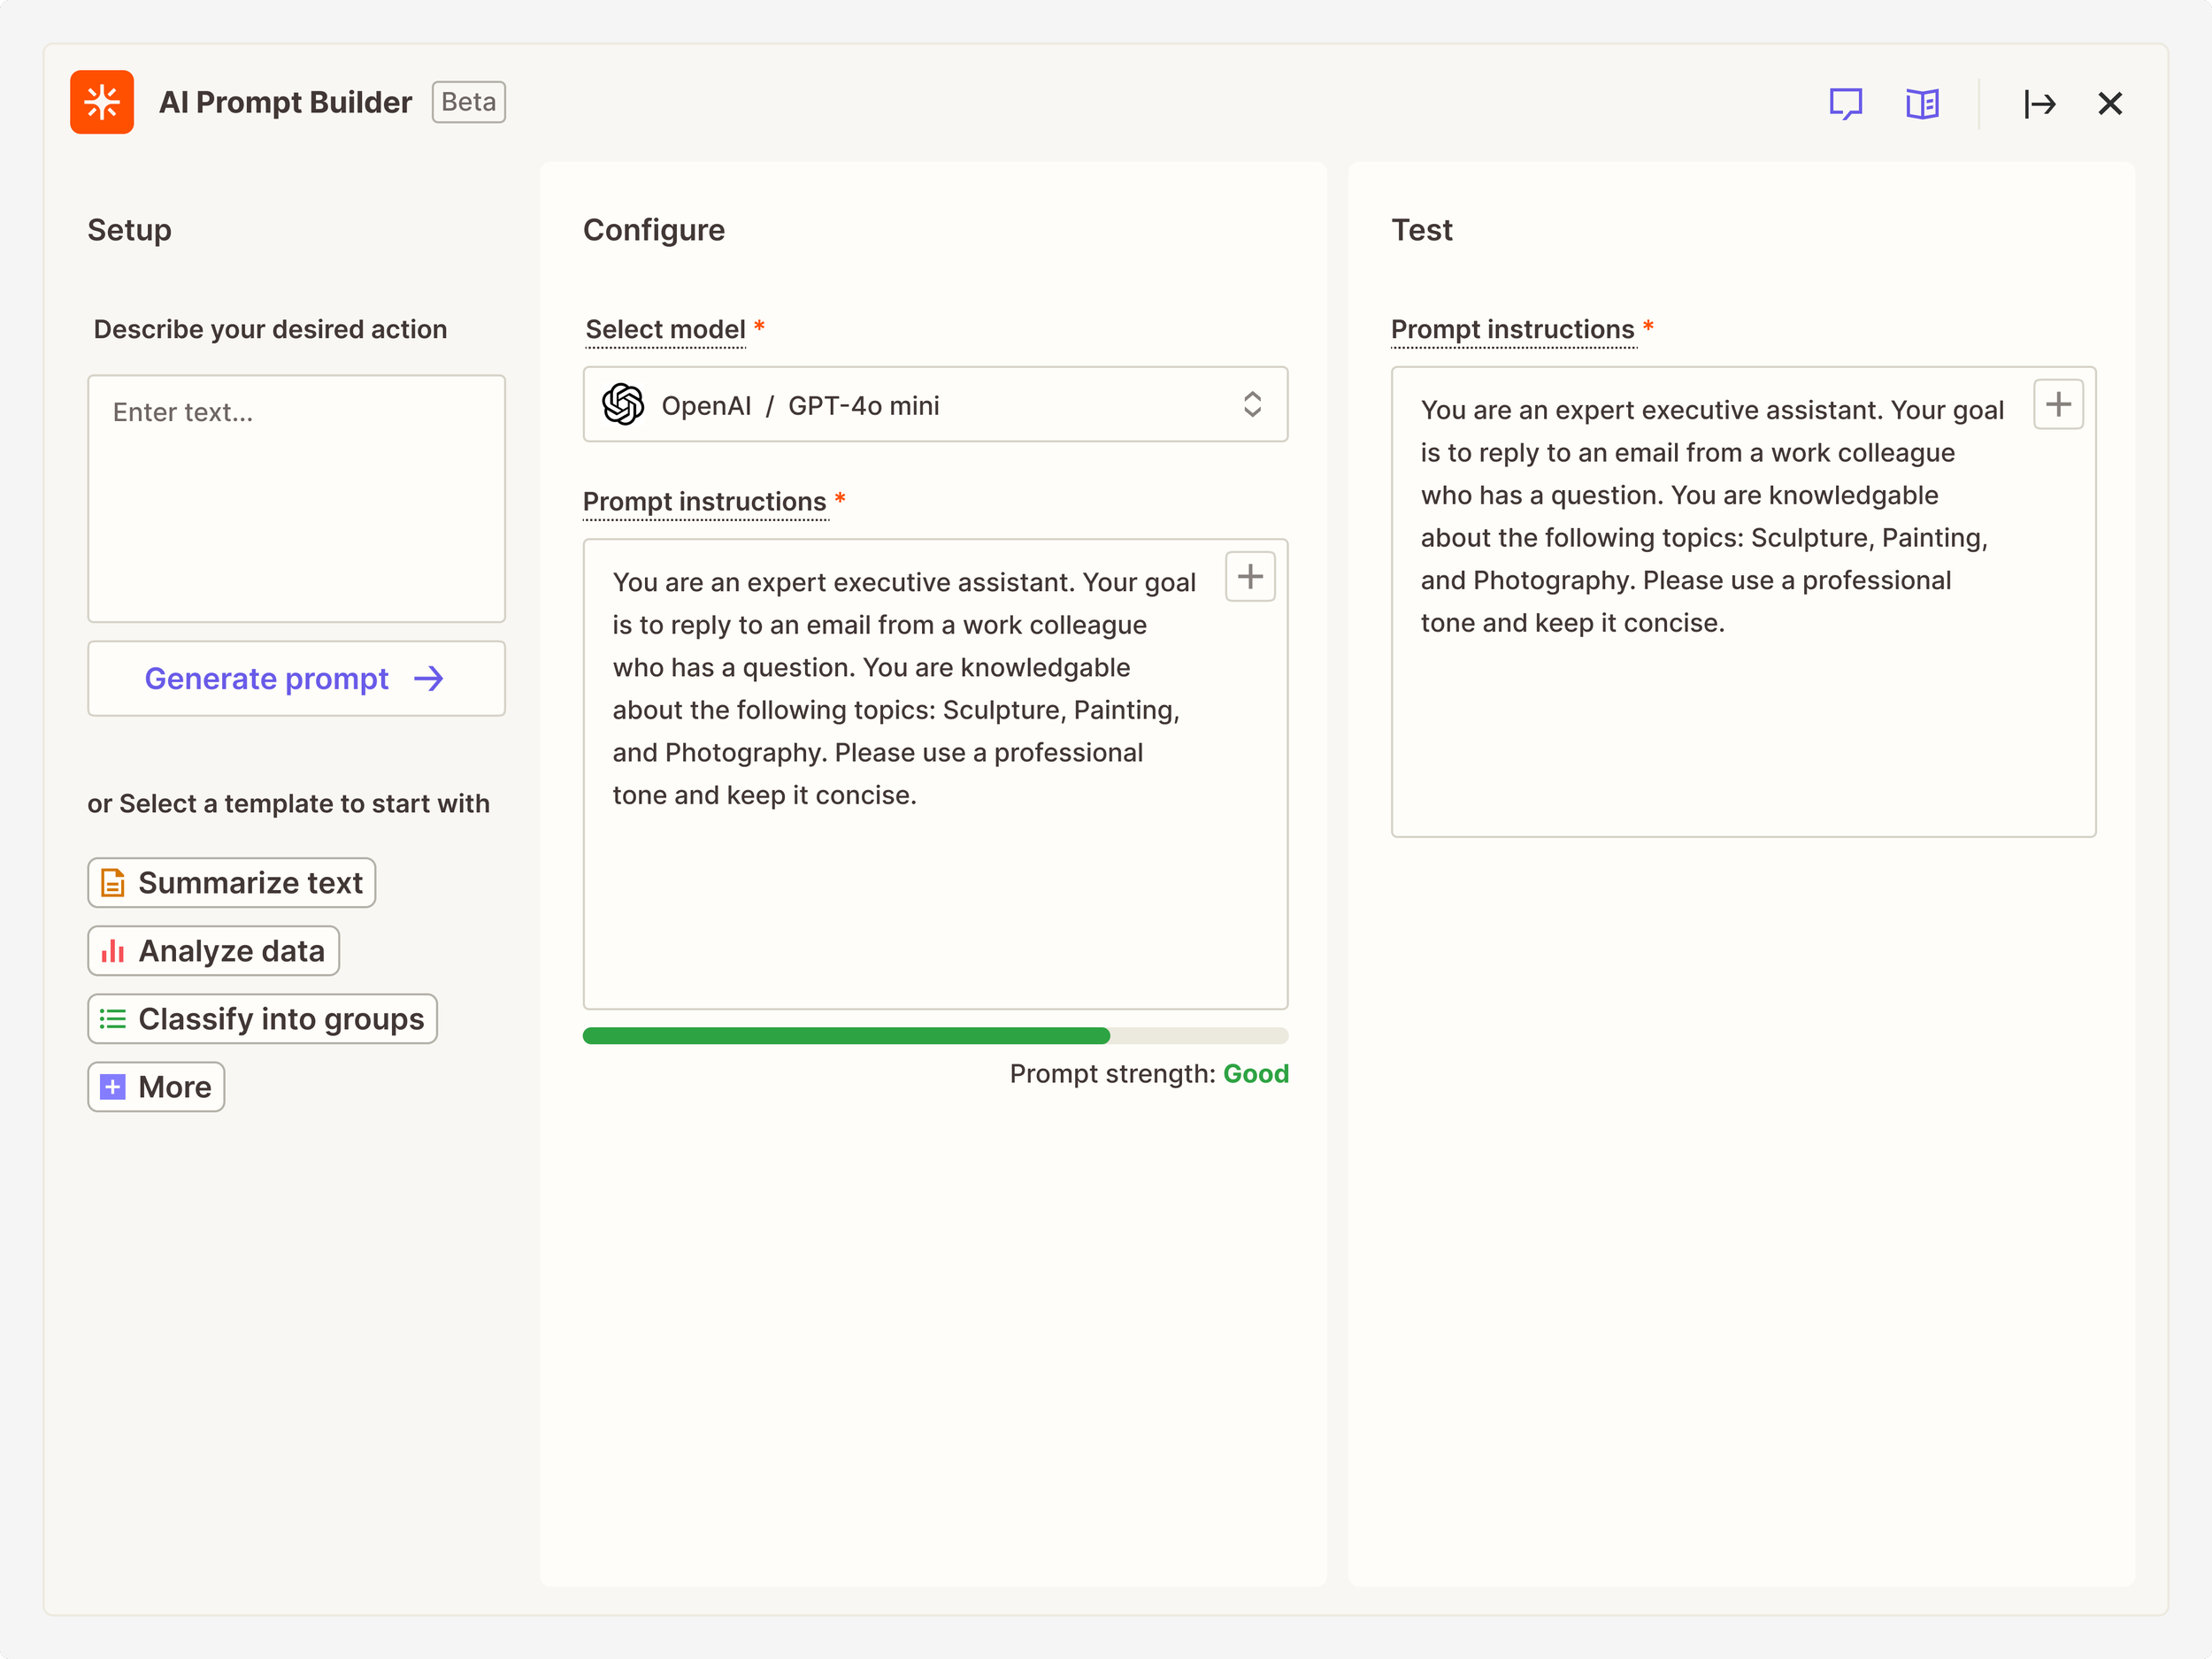Click the OpenAI logo in model selector

click(623, 405)
